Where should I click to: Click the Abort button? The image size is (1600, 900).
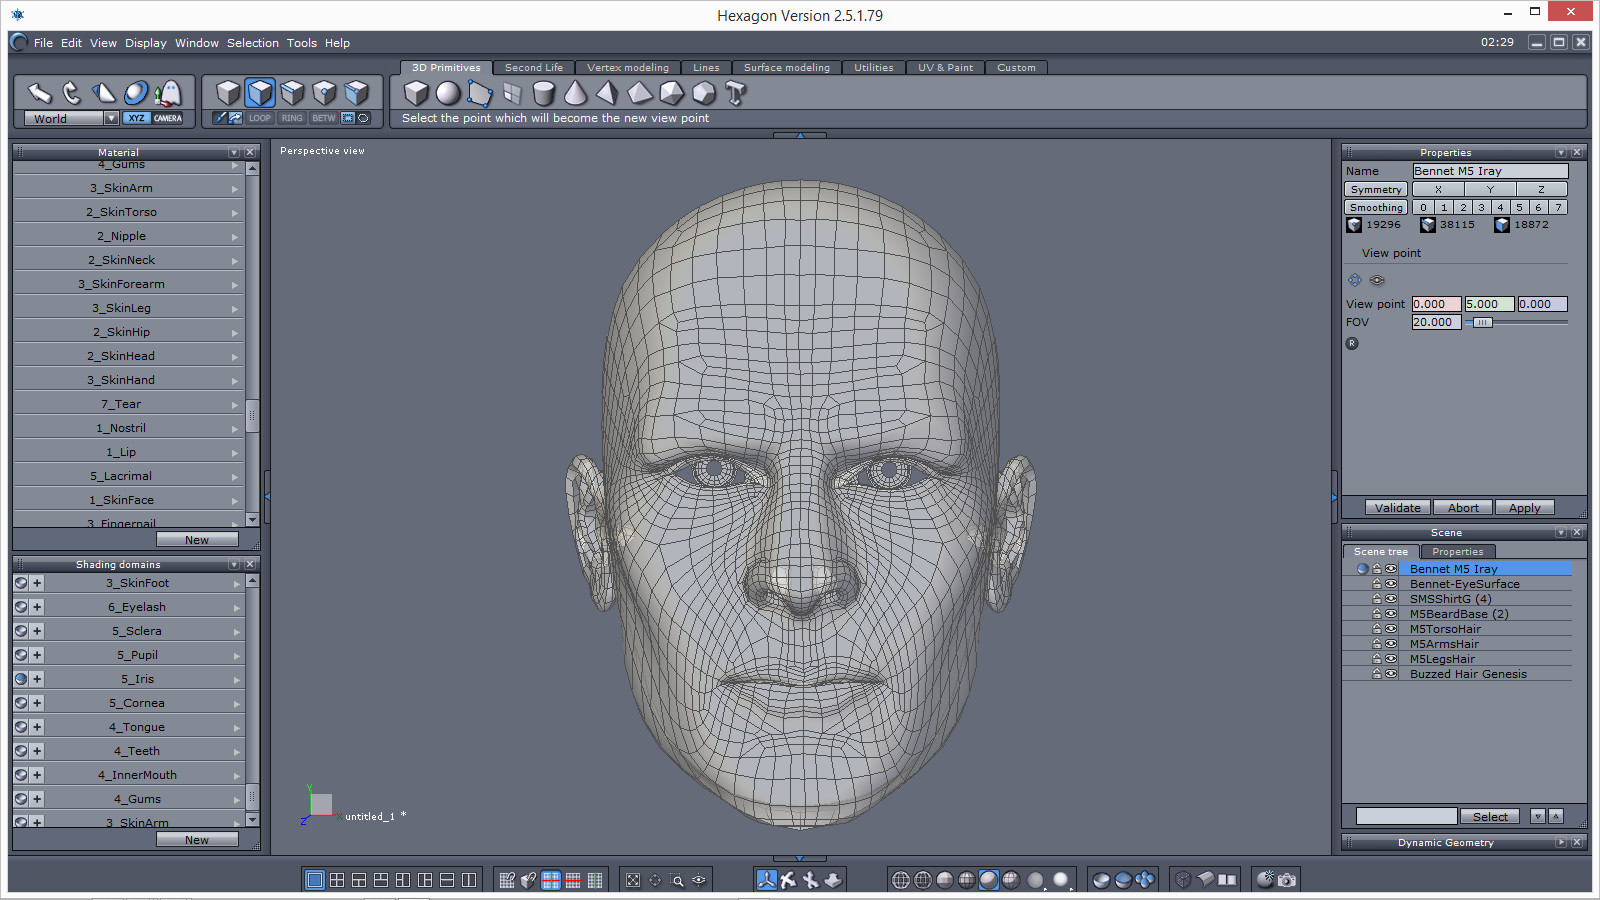[1463, 508]
